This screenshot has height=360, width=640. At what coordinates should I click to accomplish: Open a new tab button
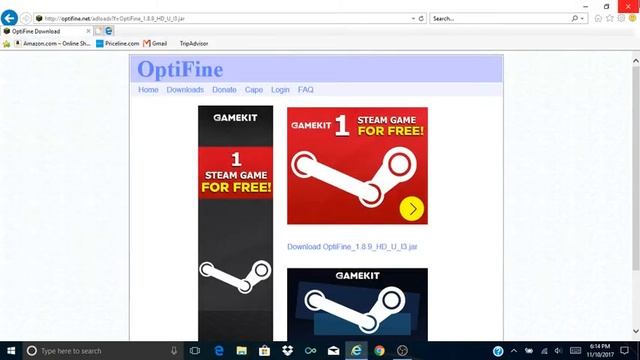point(98,31)
